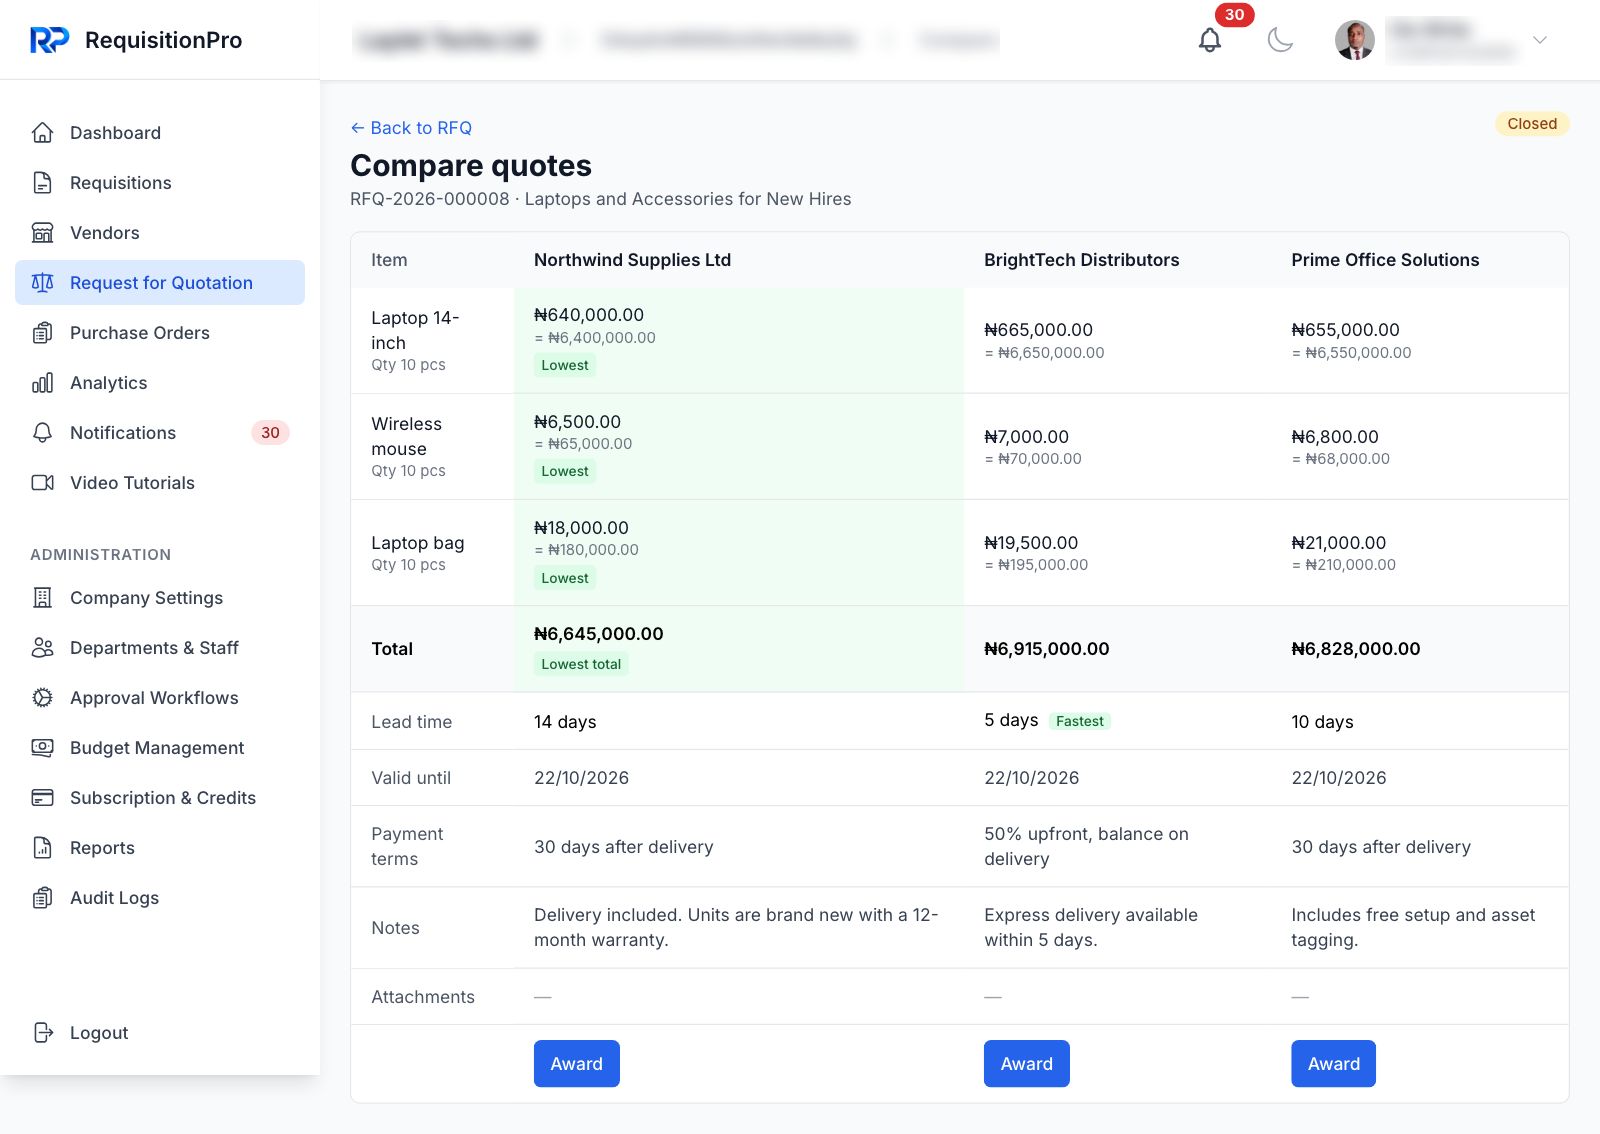Click the sidebar Notifications 30 count badge
This screenshot has height=1134, width=1600.
270,433
